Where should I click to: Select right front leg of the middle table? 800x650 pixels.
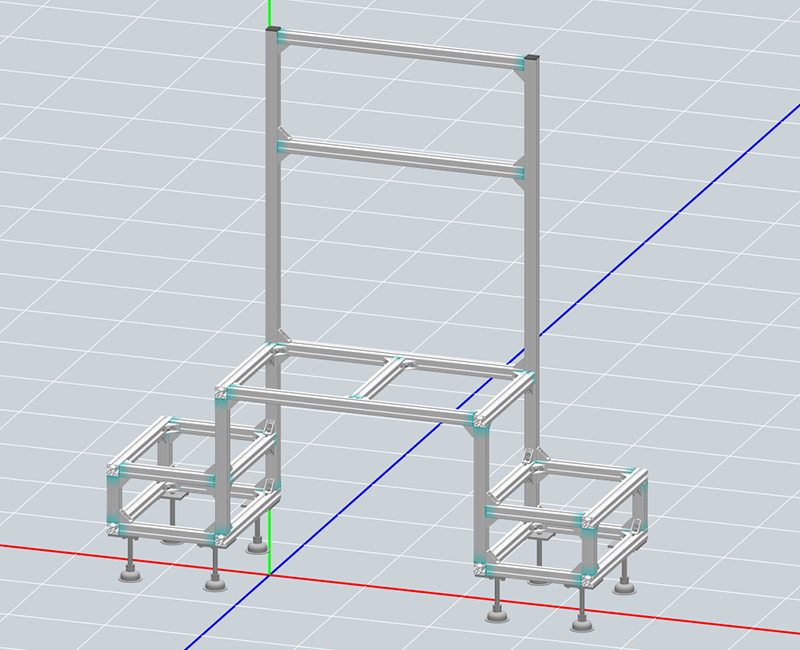pyautogui.click(x=481, y=480)
